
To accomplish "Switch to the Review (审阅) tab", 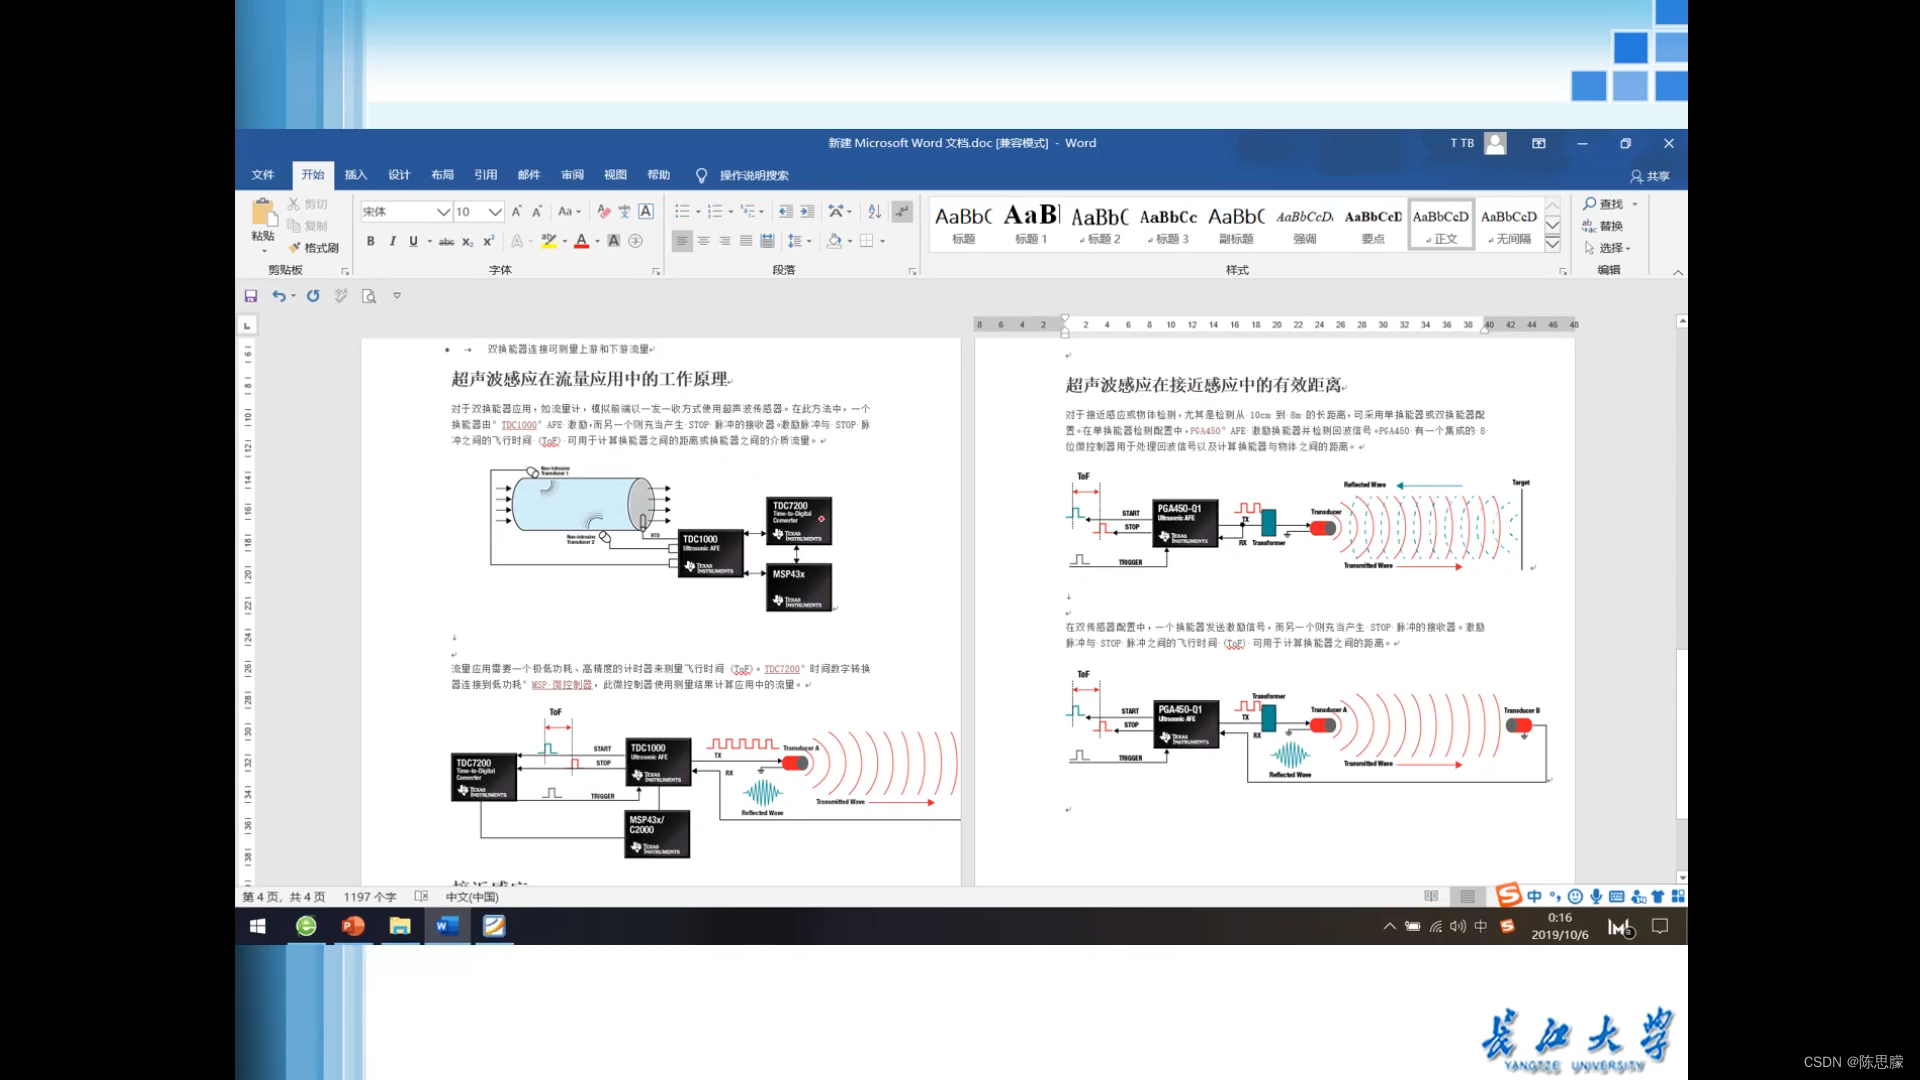I will pyautogui.click(x=572, y=175).
